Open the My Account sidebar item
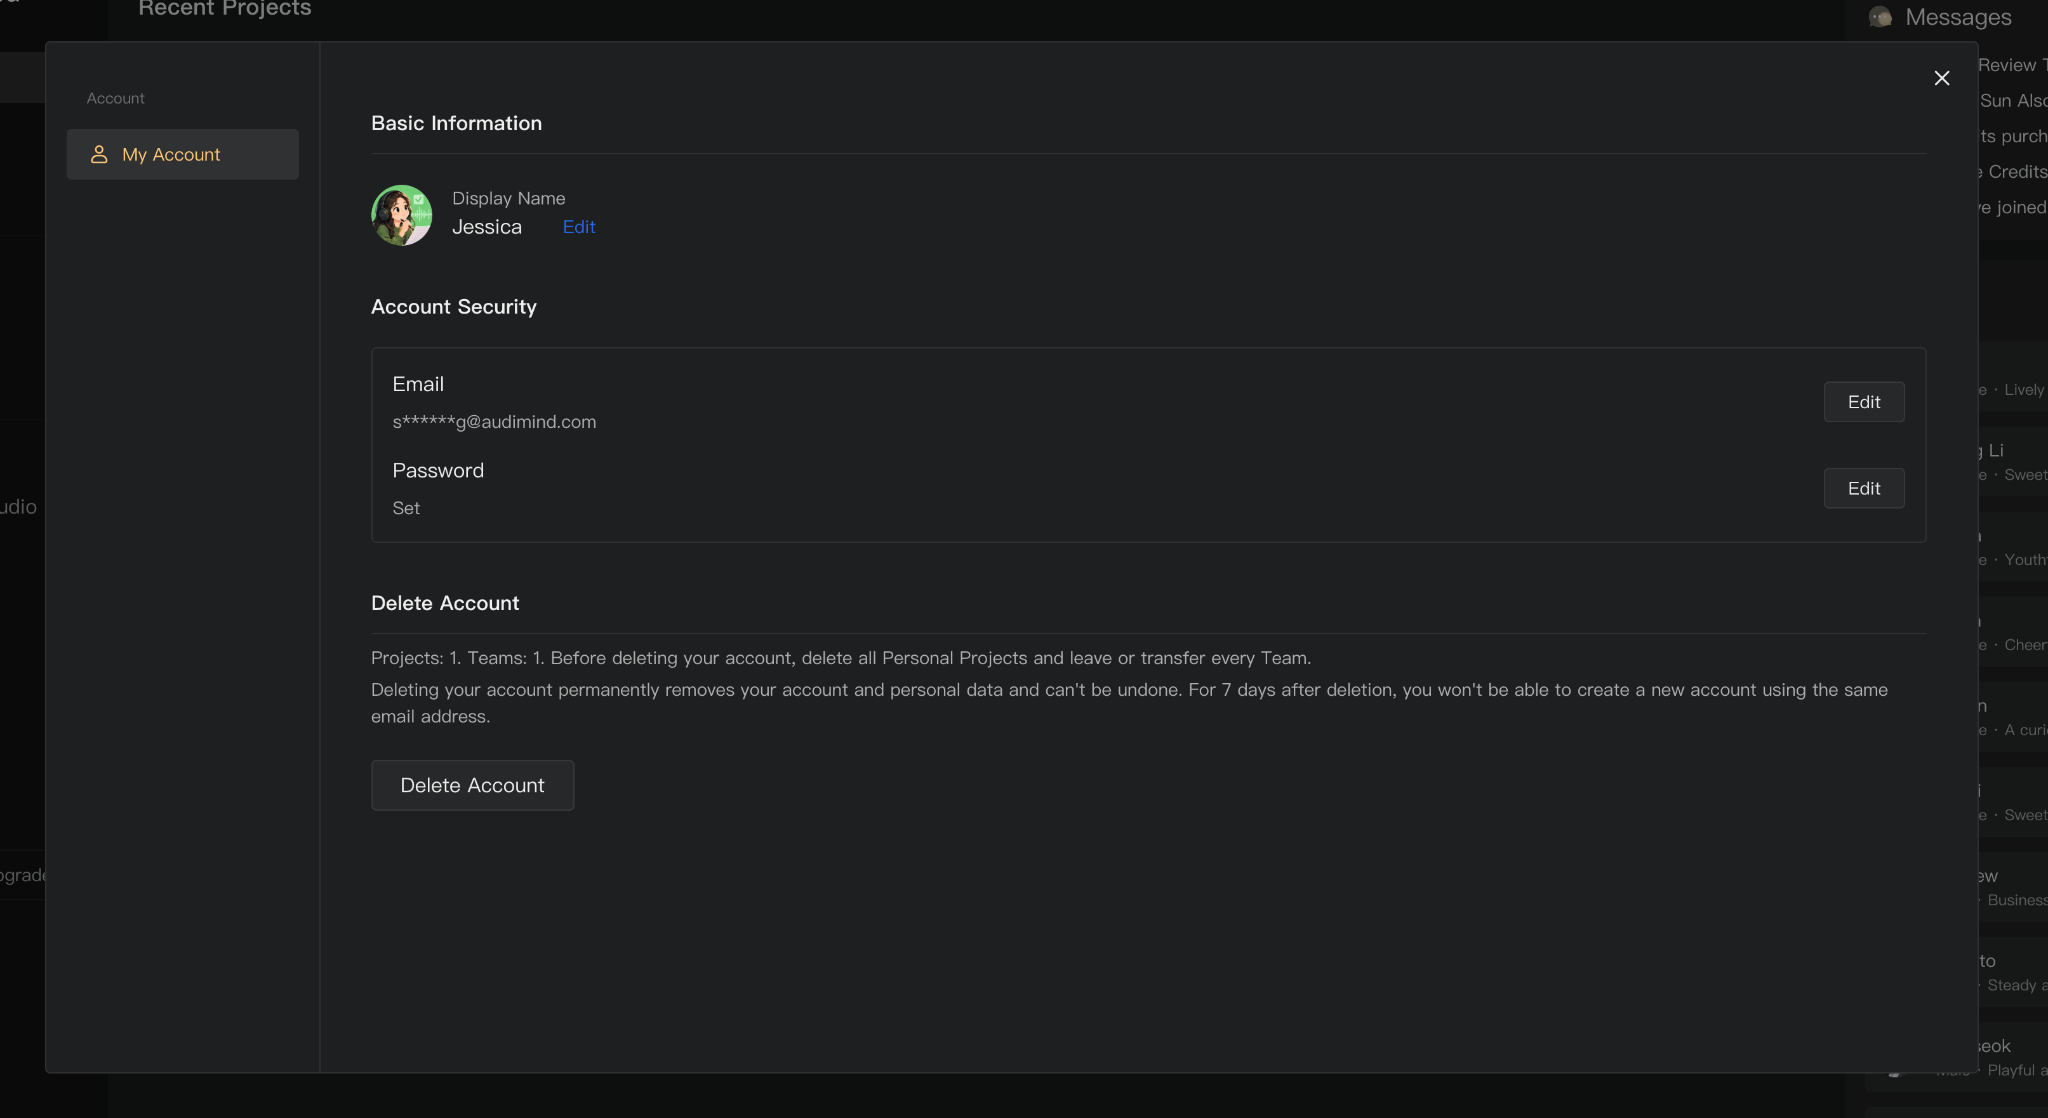Viewport: 2048px width, 1118px height. click(x=183, y=154)
